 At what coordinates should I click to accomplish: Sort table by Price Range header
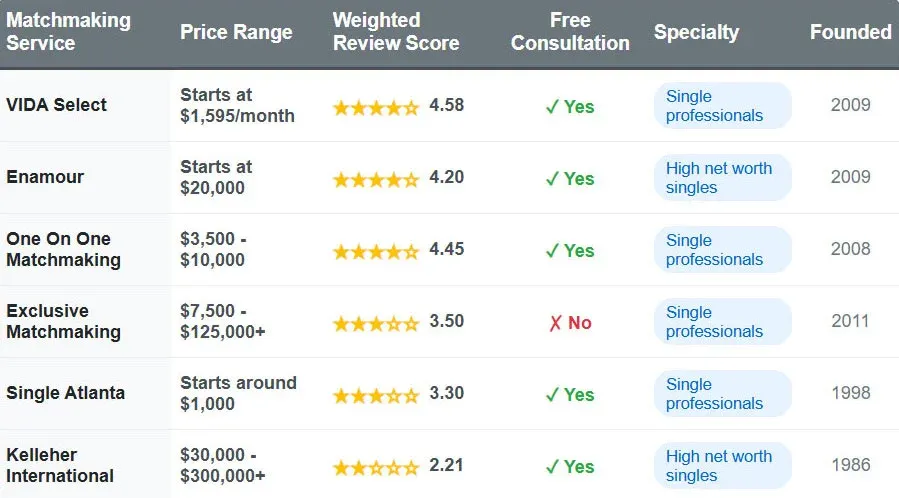pyautogui.click(x=236, y=32)
